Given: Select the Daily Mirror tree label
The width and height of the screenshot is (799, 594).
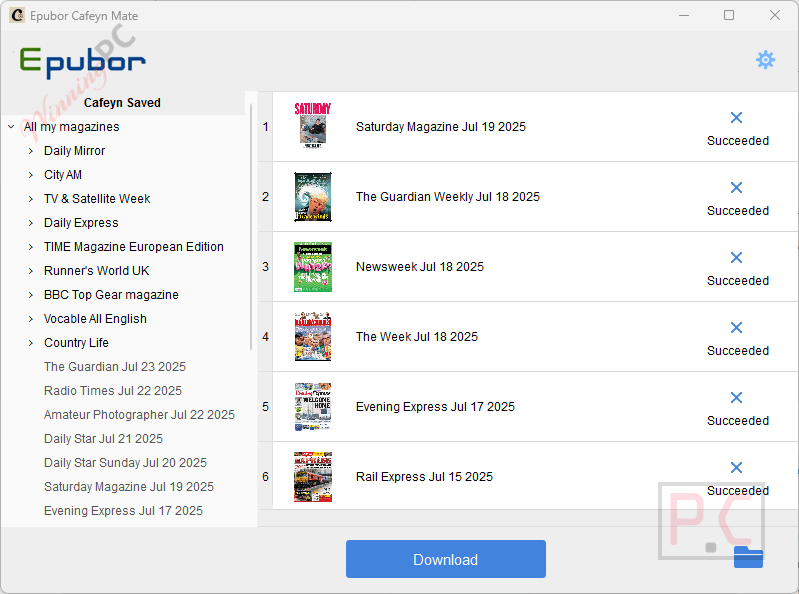Looking at the screenshot, I should tap(74, 151).
